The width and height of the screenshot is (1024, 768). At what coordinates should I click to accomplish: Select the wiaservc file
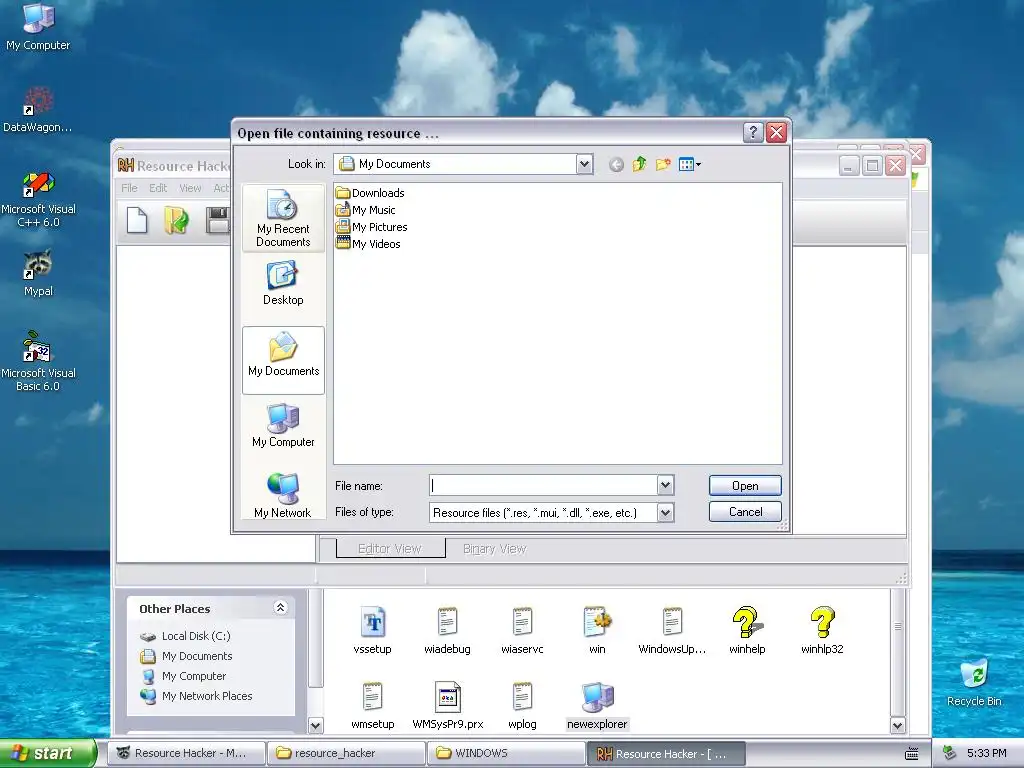pyautogui.click(x=522, y=630)
